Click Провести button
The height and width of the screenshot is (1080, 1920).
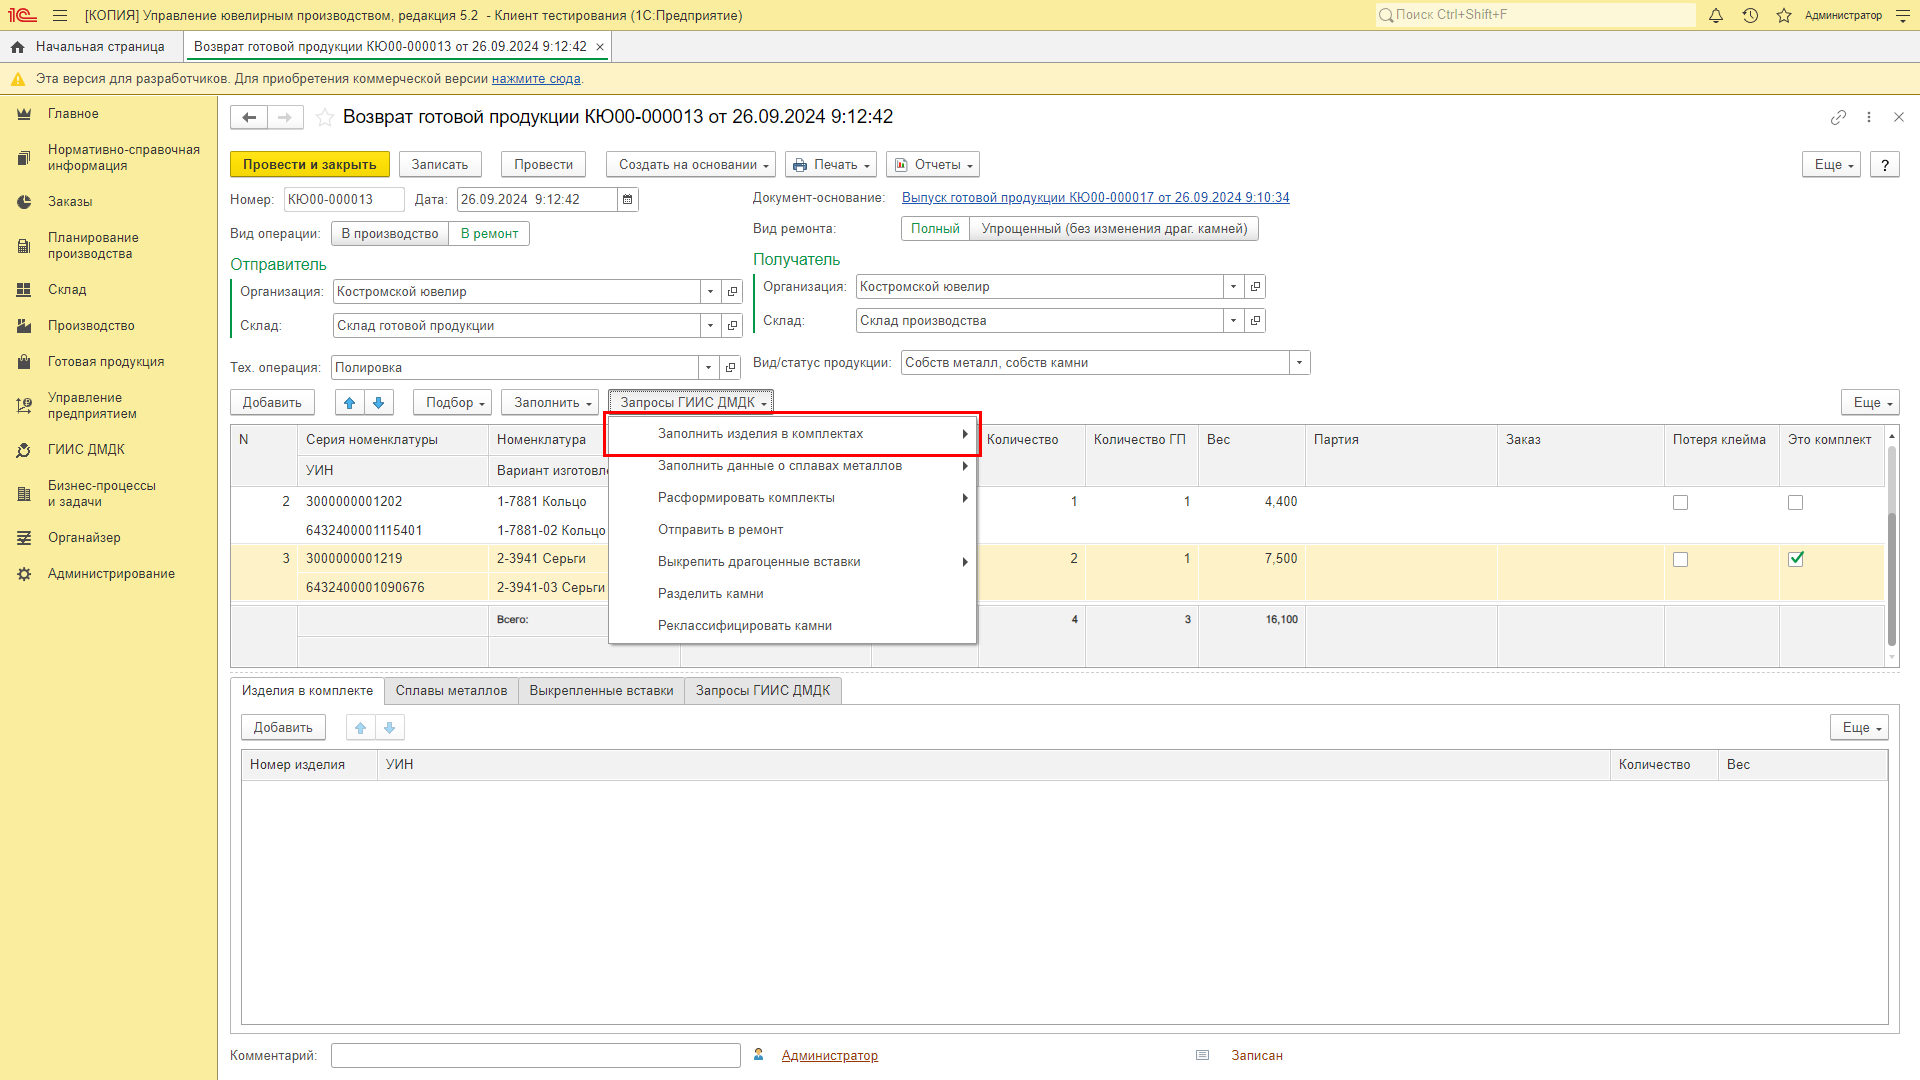click(543, 165)
